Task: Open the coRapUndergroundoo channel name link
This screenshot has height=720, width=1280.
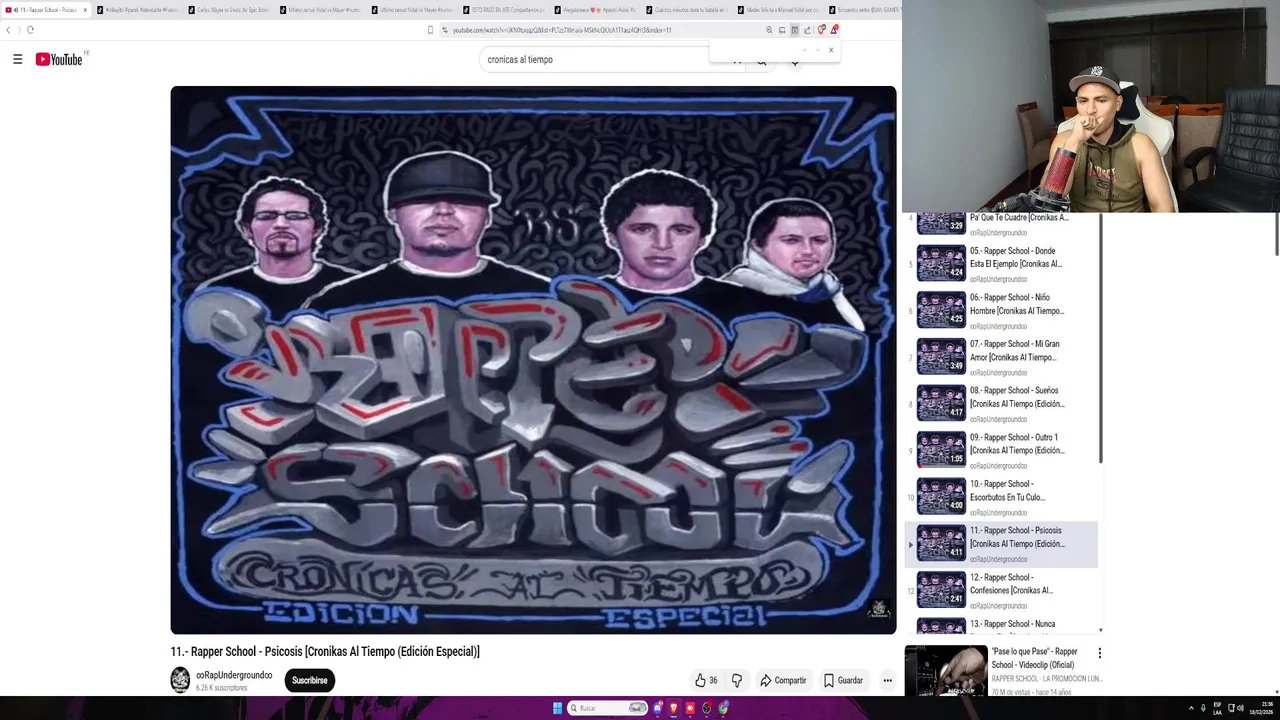Action: click(x=234, y=675)
